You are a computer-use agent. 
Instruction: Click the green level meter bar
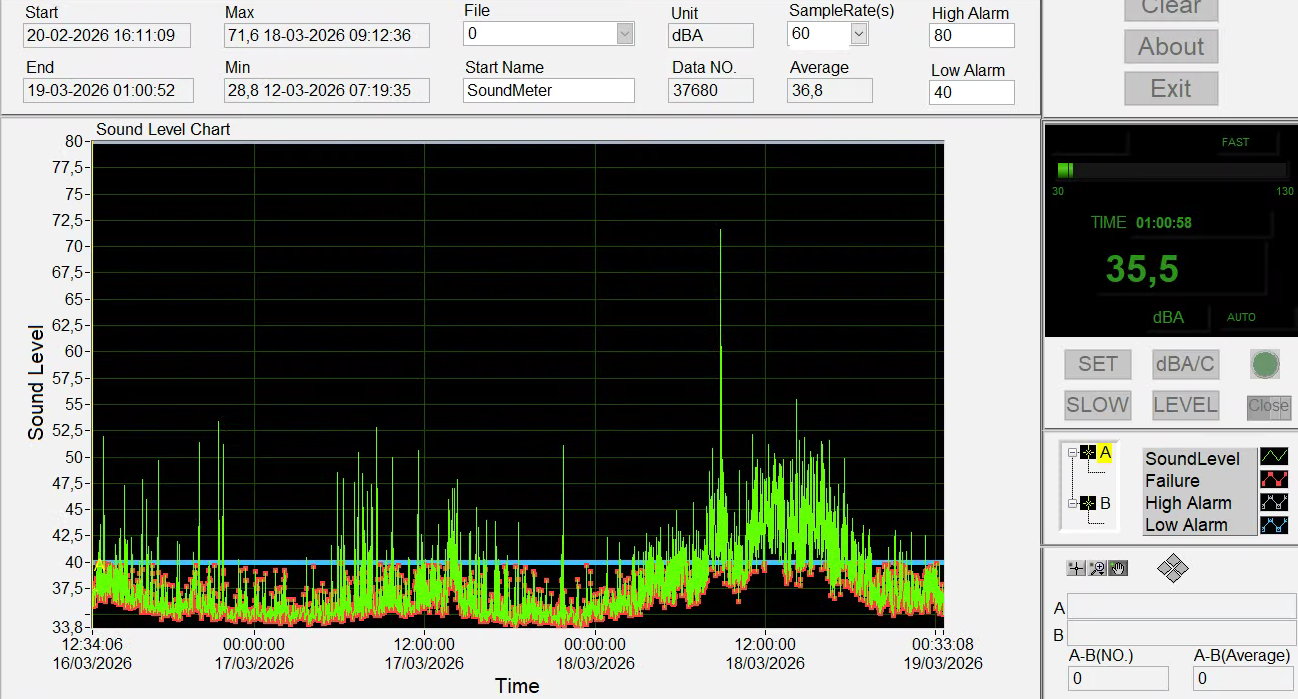coord(1065,170)
